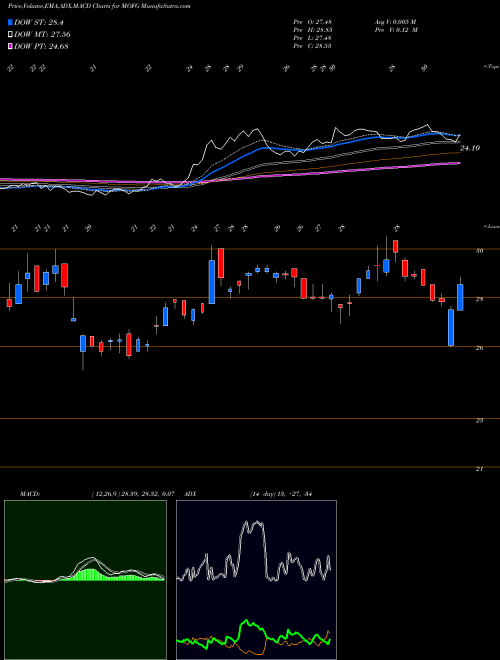Click the 'Pre O: 27.48' value
This screenshot has height=660, width=500.
313,22
